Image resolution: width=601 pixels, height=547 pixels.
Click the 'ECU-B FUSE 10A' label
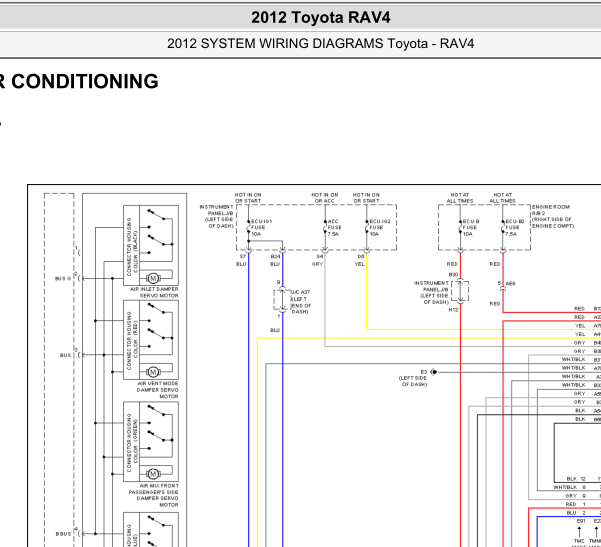coord(471,228)
